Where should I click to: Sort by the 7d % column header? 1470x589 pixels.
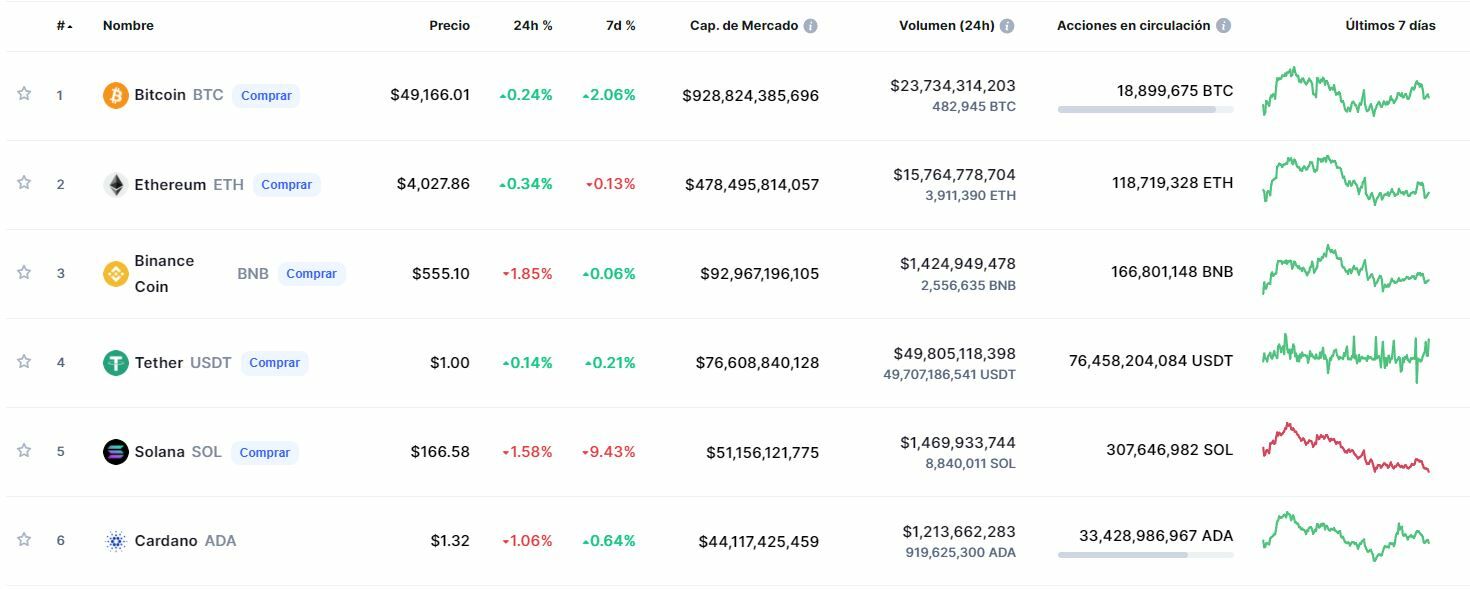pyautogui.click(x=620, y=26)
